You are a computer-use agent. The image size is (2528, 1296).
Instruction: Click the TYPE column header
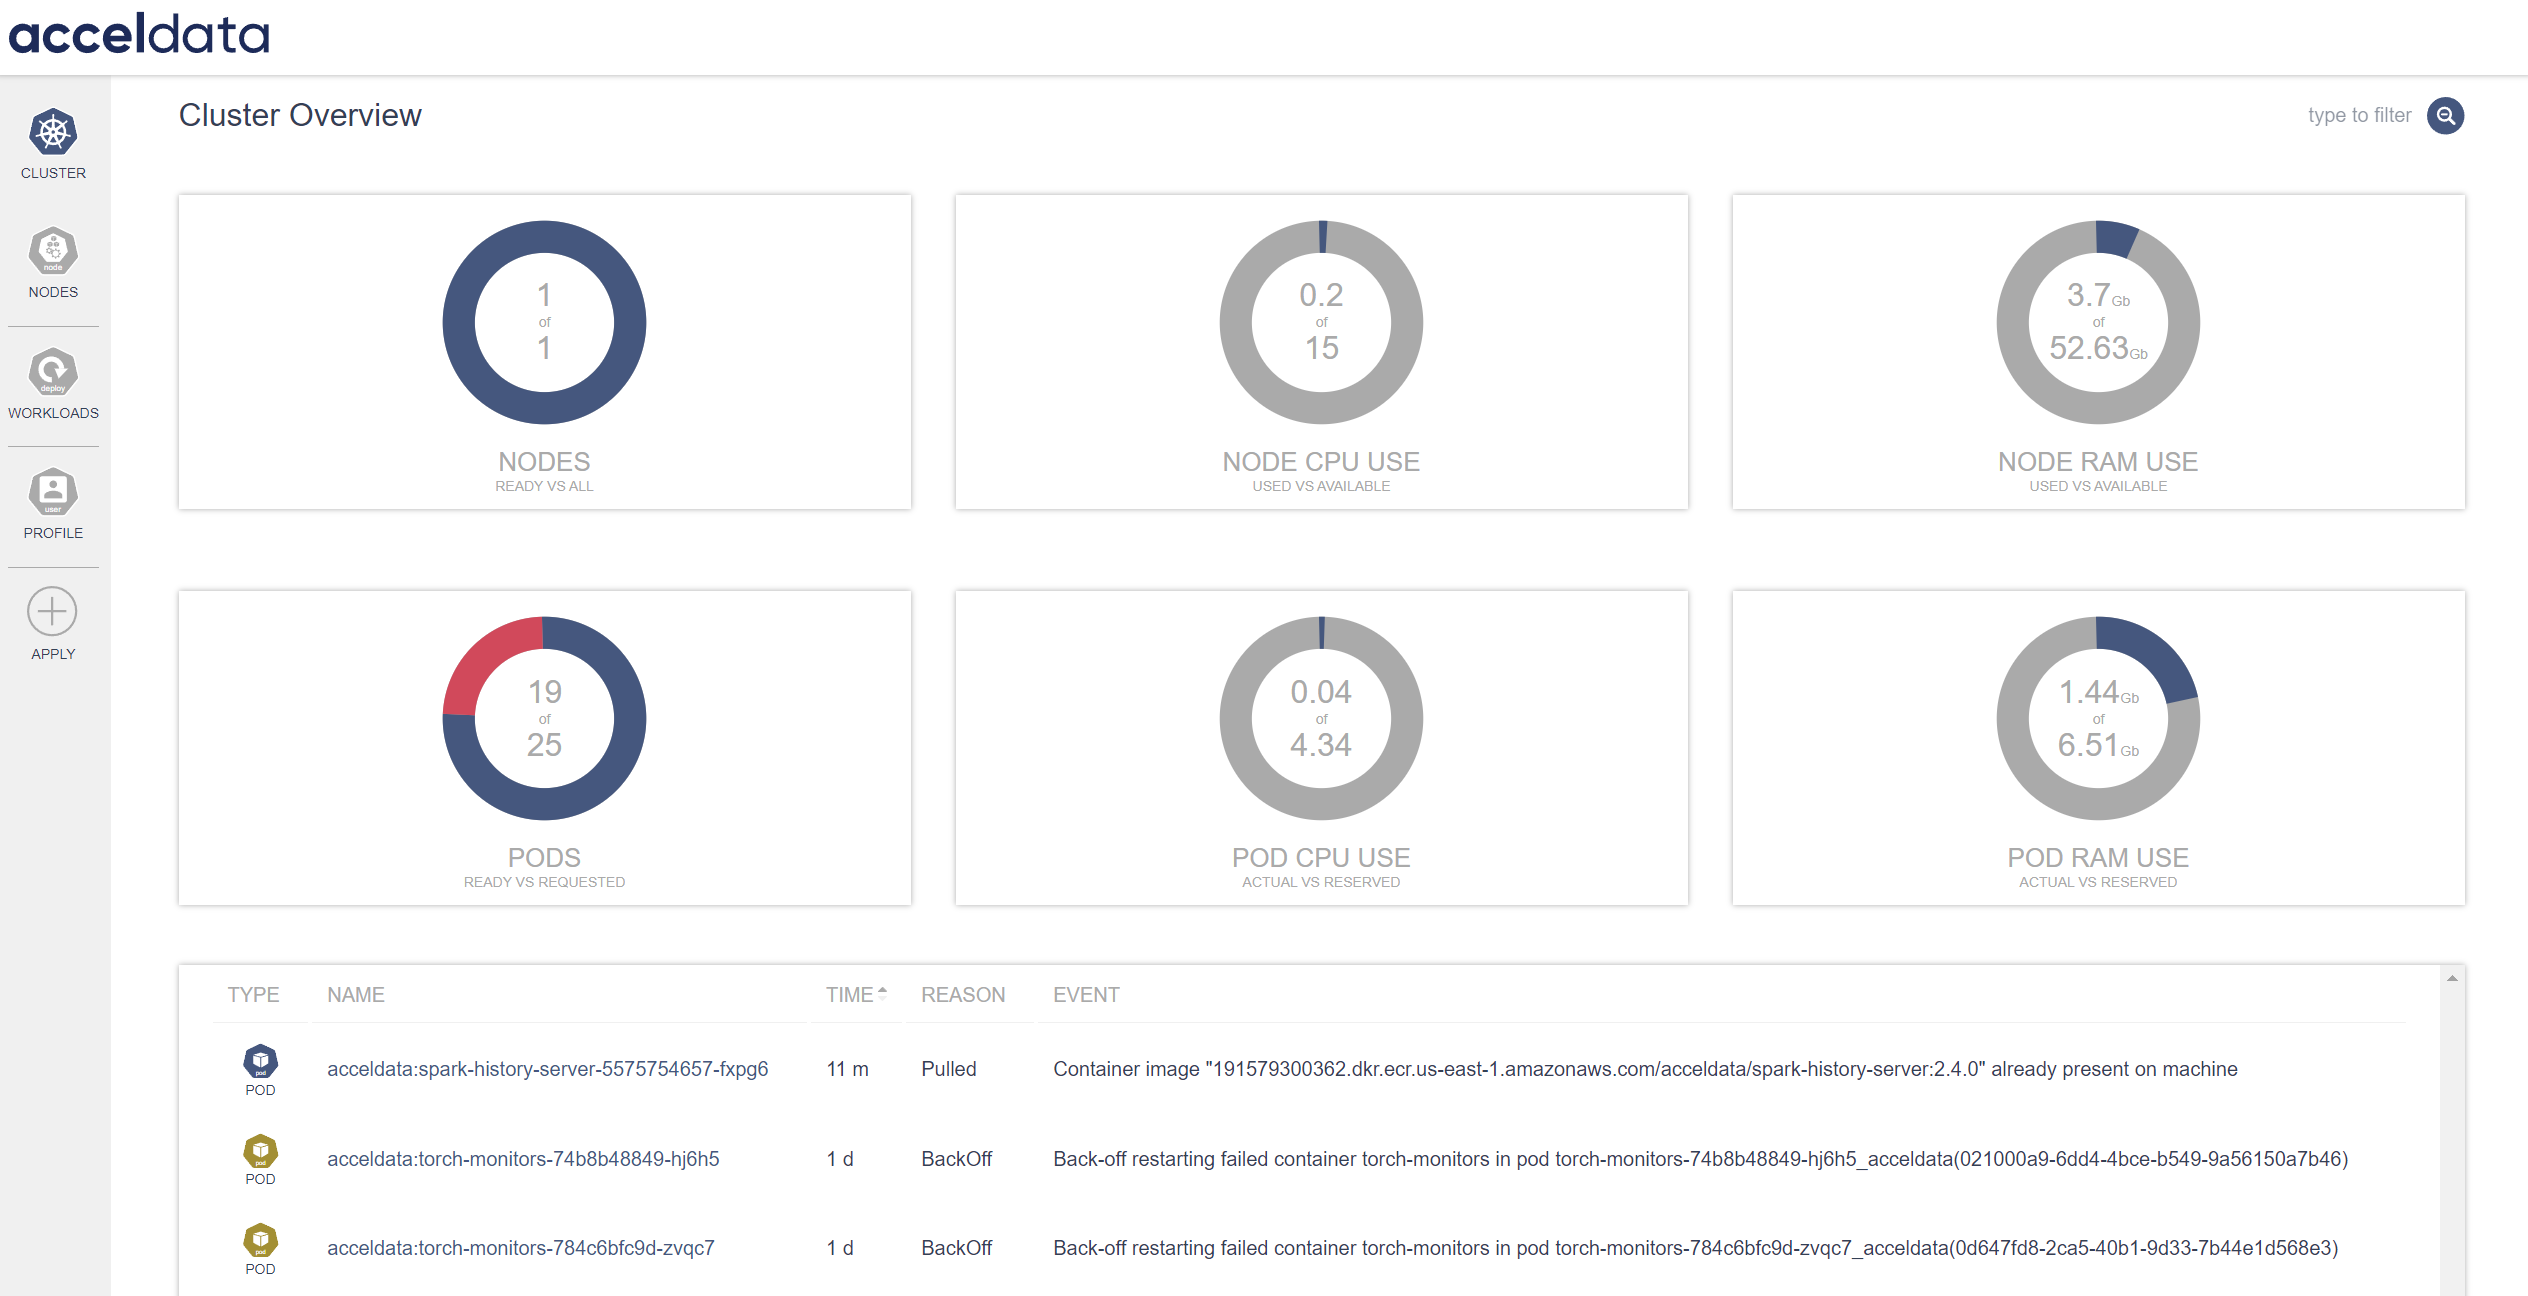(253, 995)
